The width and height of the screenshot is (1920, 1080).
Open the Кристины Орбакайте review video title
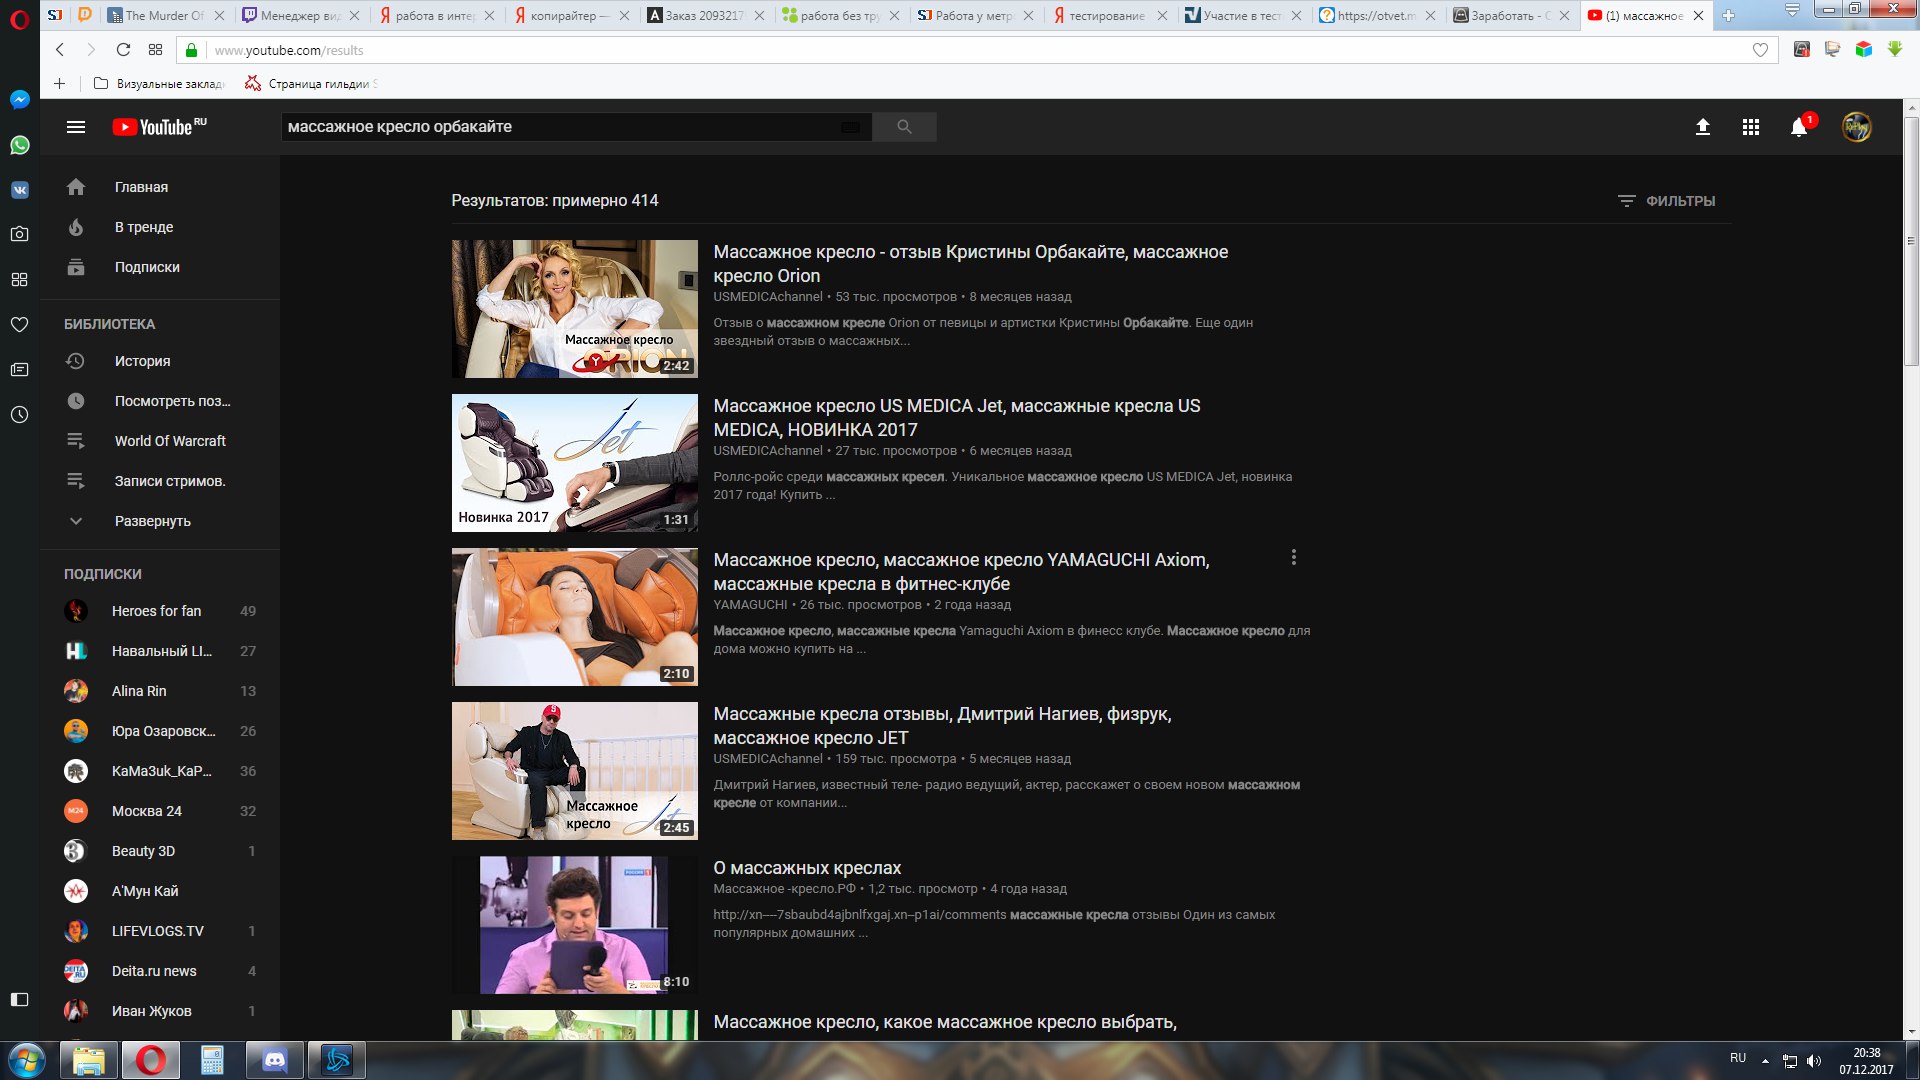click(970, 264)
